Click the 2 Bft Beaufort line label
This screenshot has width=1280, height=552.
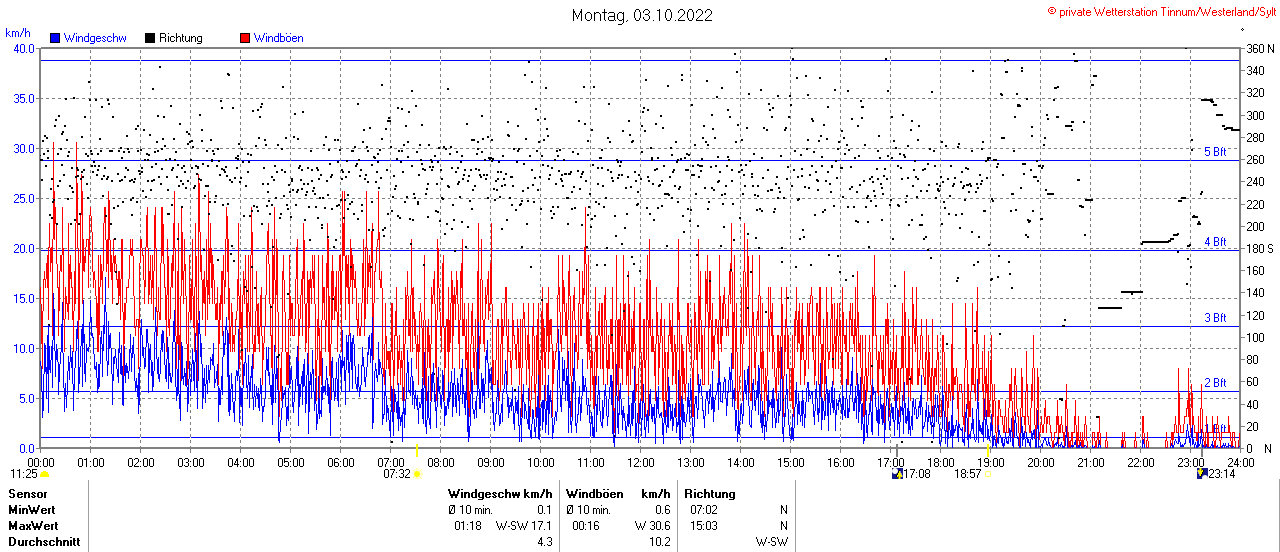click(x=1215, y=383)
